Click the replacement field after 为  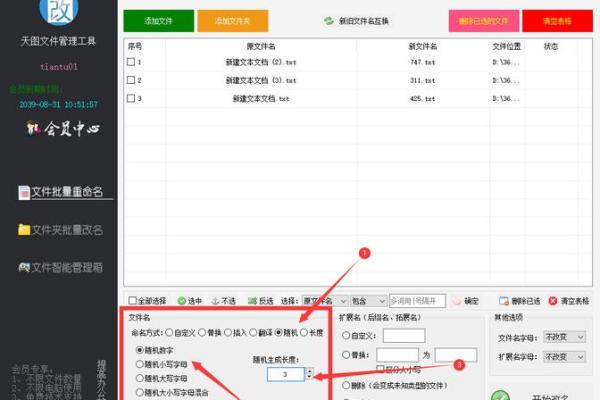[x=455, y=355]
